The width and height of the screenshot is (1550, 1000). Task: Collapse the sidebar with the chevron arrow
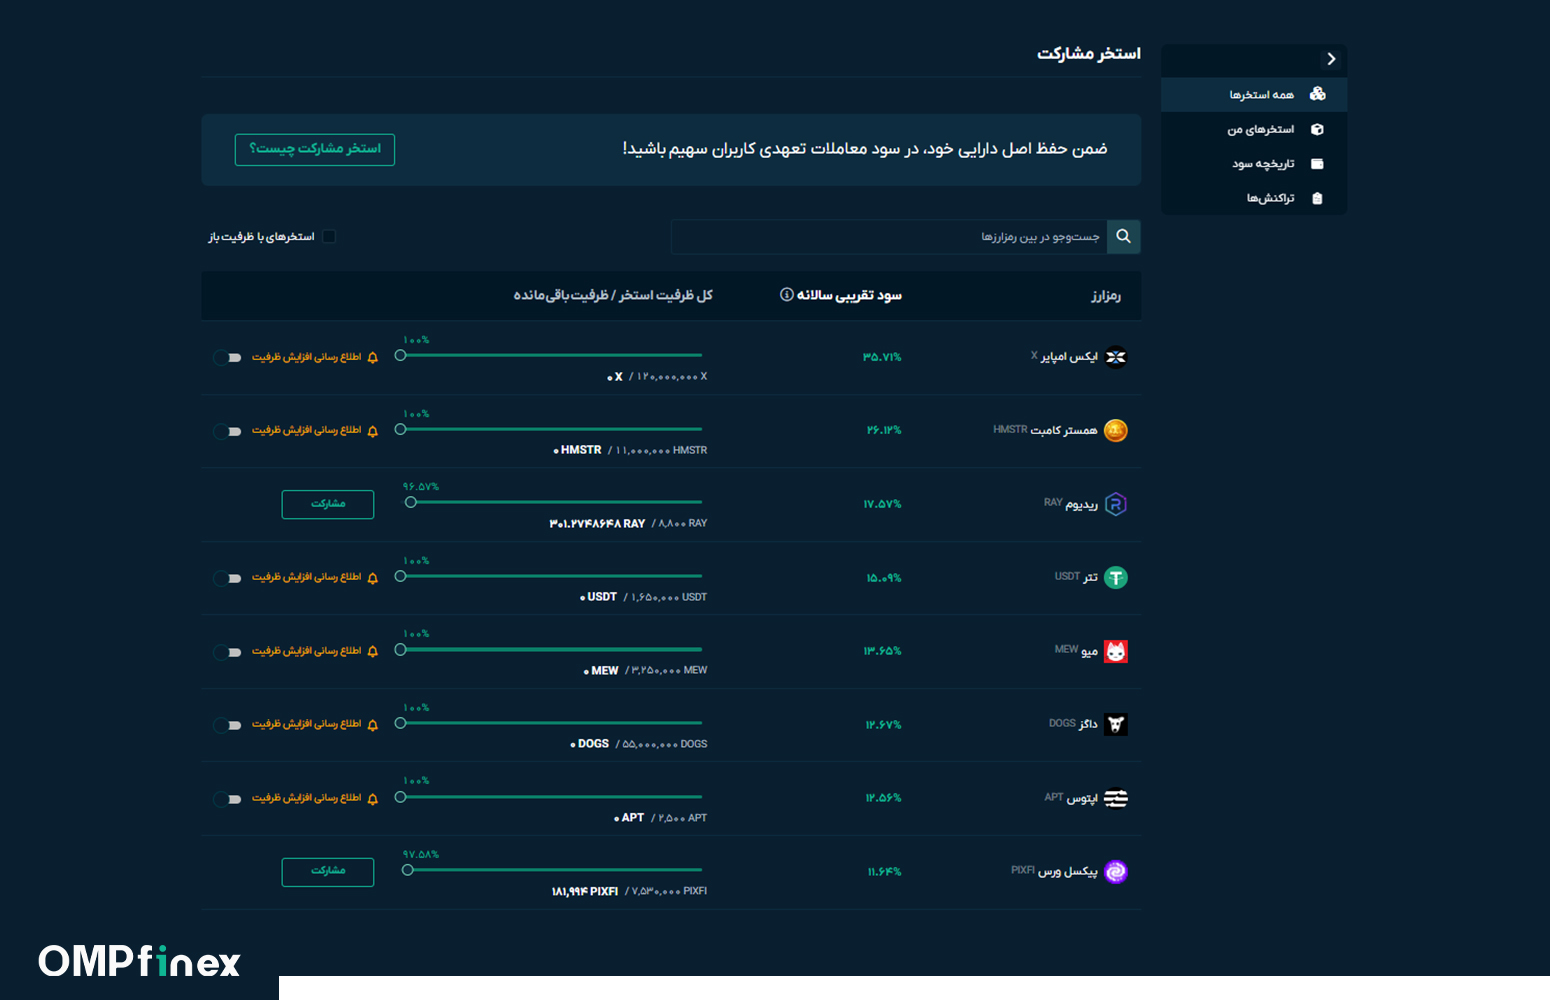[x=1331, y=59]
